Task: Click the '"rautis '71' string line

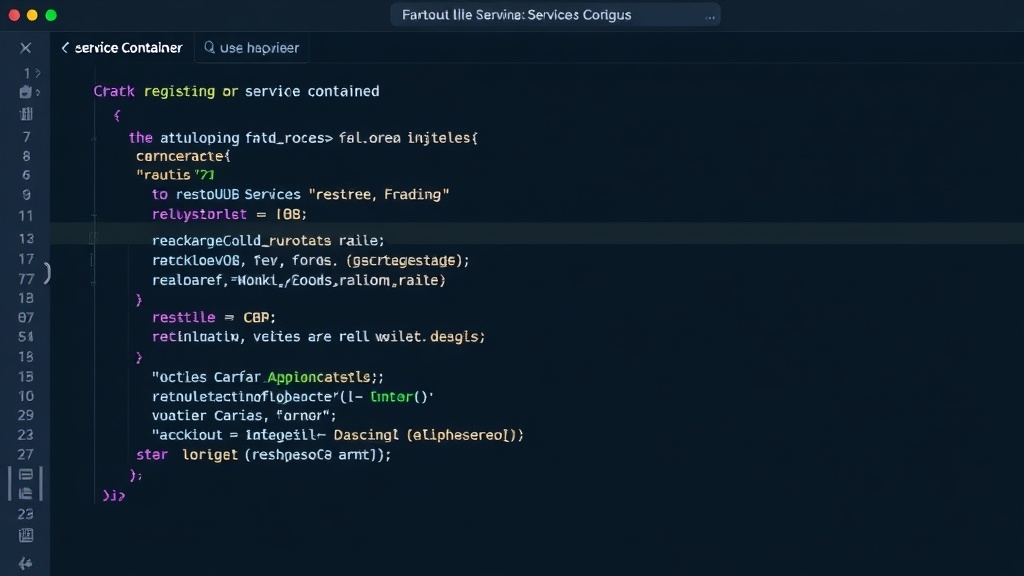Action: (x=175, y=175)
